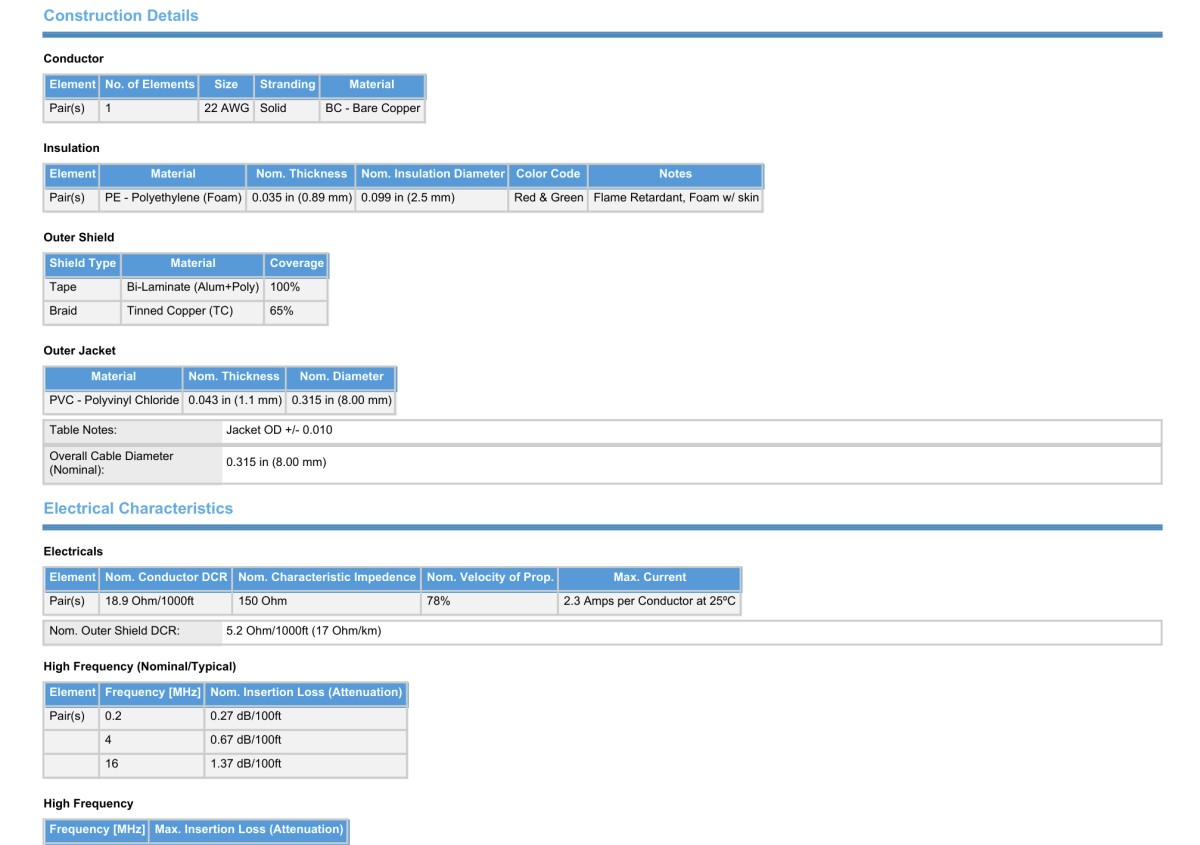The image size is (1200, 845).
Task: Click the Coverage column header
Action: [297, 264]
